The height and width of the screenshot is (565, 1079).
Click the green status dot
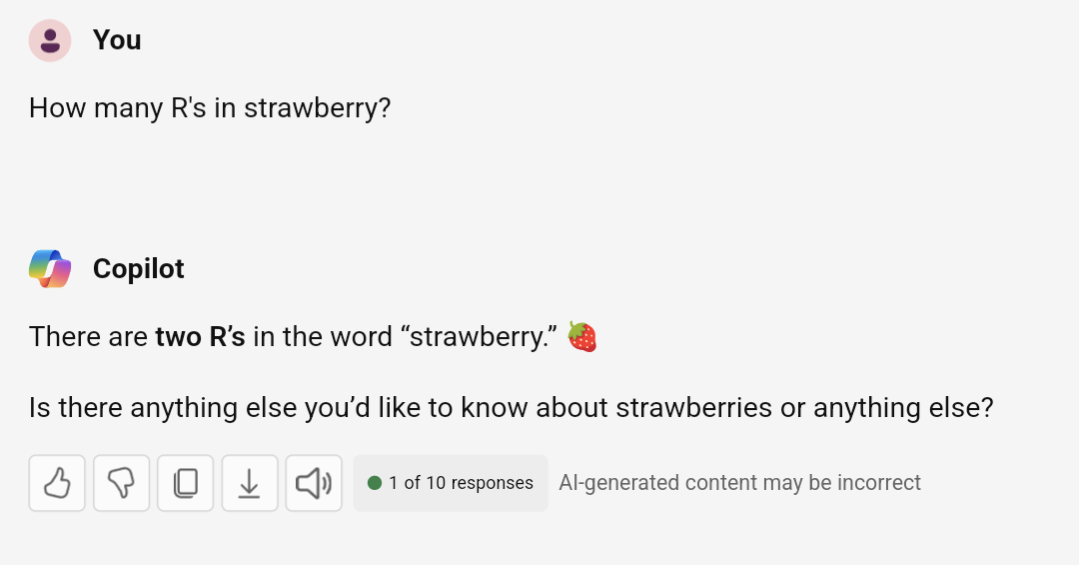click(374, 483)
